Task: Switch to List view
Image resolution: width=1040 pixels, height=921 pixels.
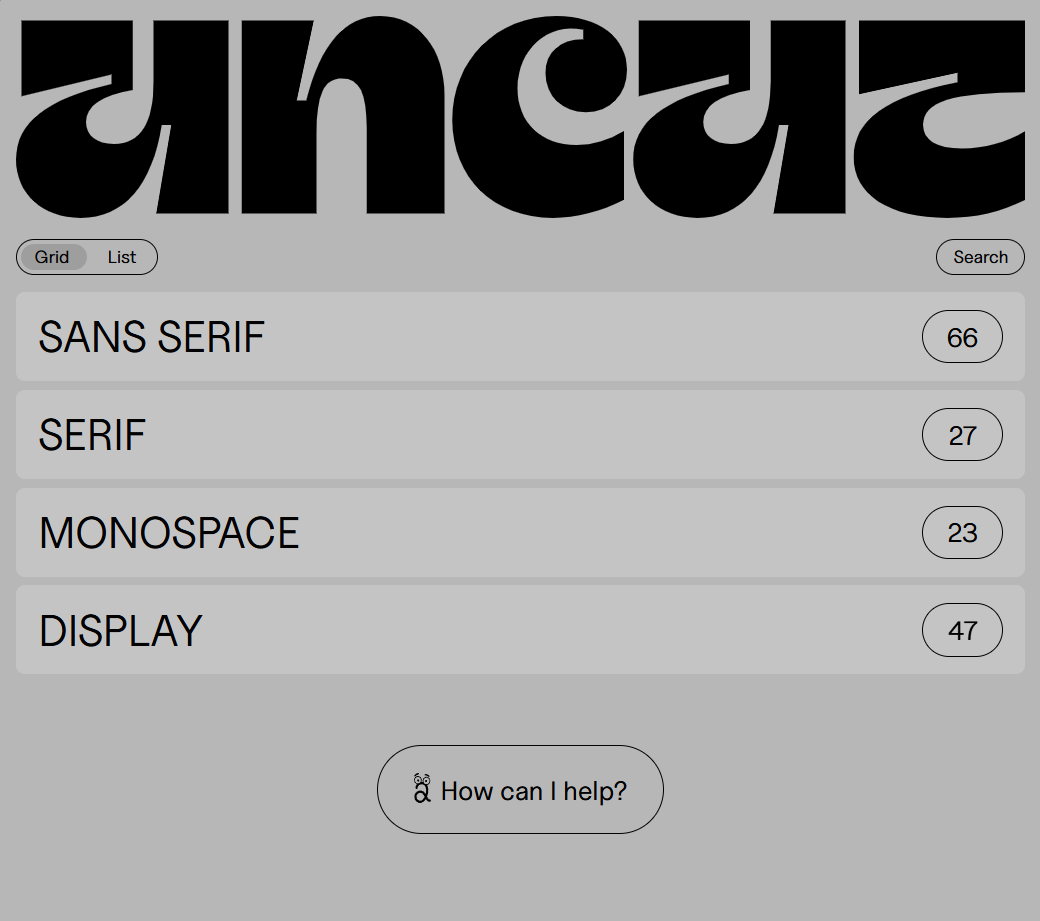Action: pyautogui.click(x=121, y=257)
